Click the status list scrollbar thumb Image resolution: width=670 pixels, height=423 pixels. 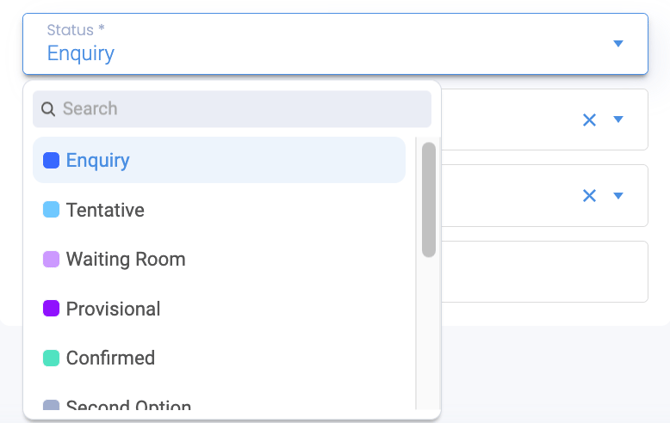click(429, 200)
